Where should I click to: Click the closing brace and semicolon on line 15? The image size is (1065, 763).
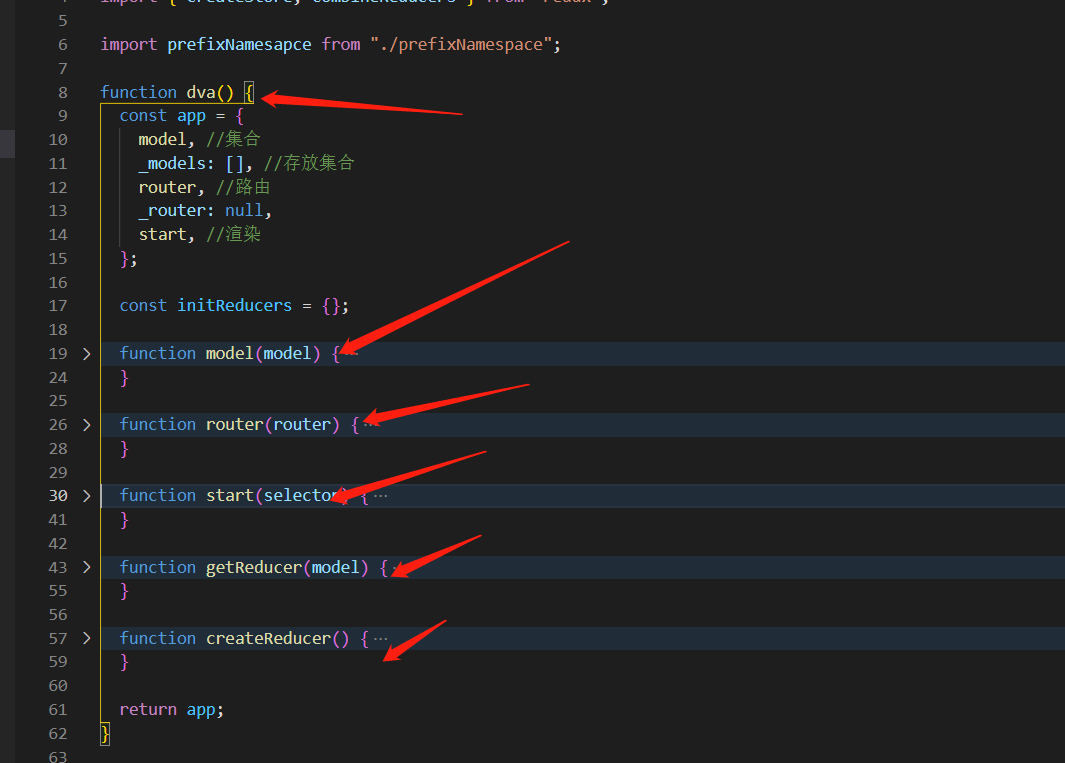pyautogui.click(x=128, y=259)
